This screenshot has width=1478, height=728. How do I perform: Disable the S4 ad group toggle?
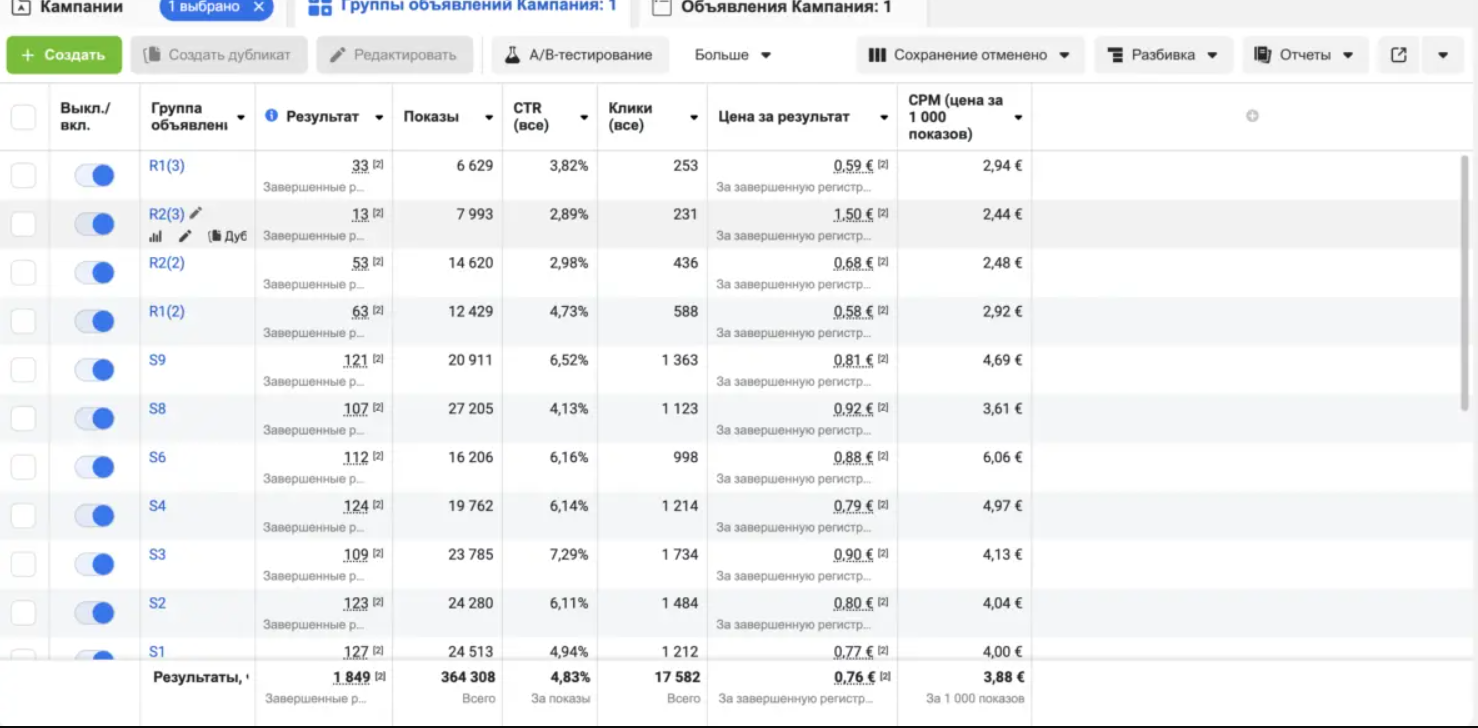pyautogui.click(x=95, y=516)
